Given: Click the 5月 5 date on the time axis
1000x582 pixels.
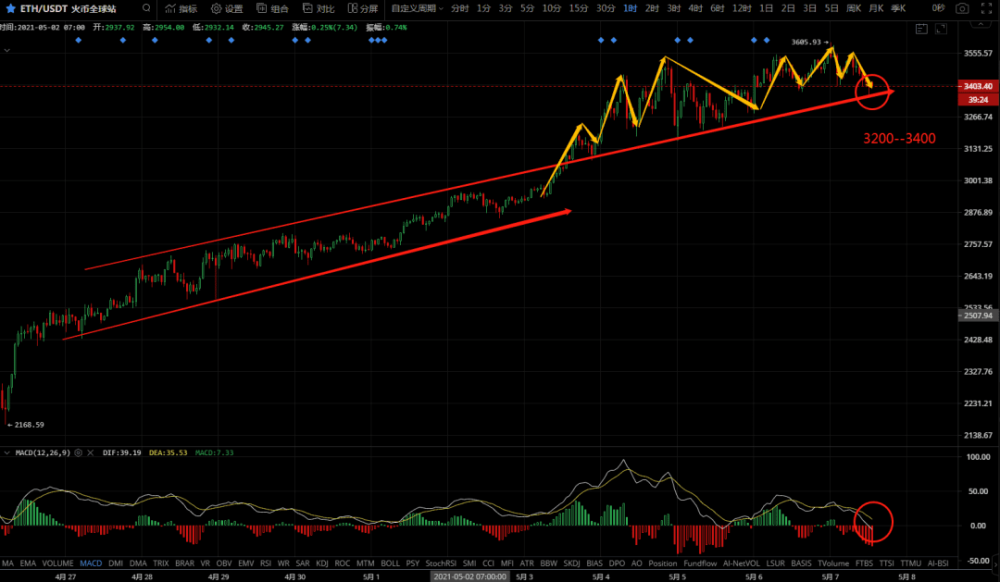Looking at the screenshot, I should [x=677, y=576].
